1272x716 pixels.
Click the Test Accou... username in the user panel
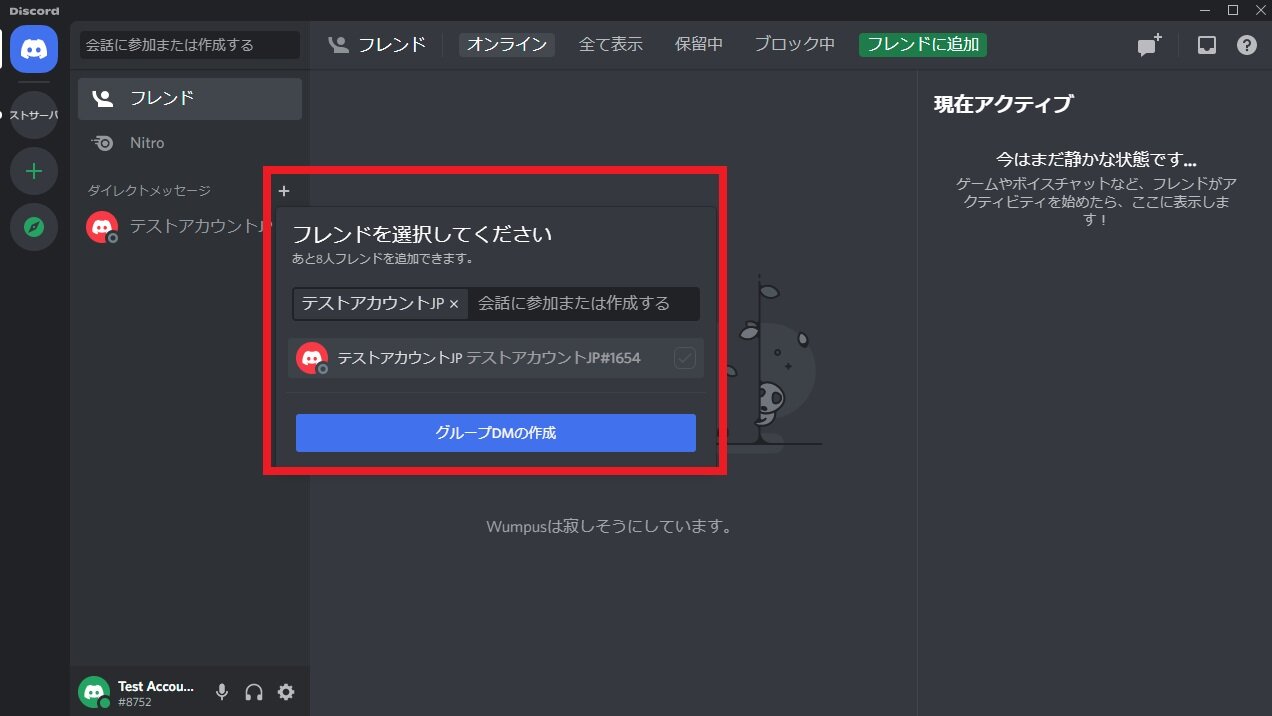click(156, 686)
